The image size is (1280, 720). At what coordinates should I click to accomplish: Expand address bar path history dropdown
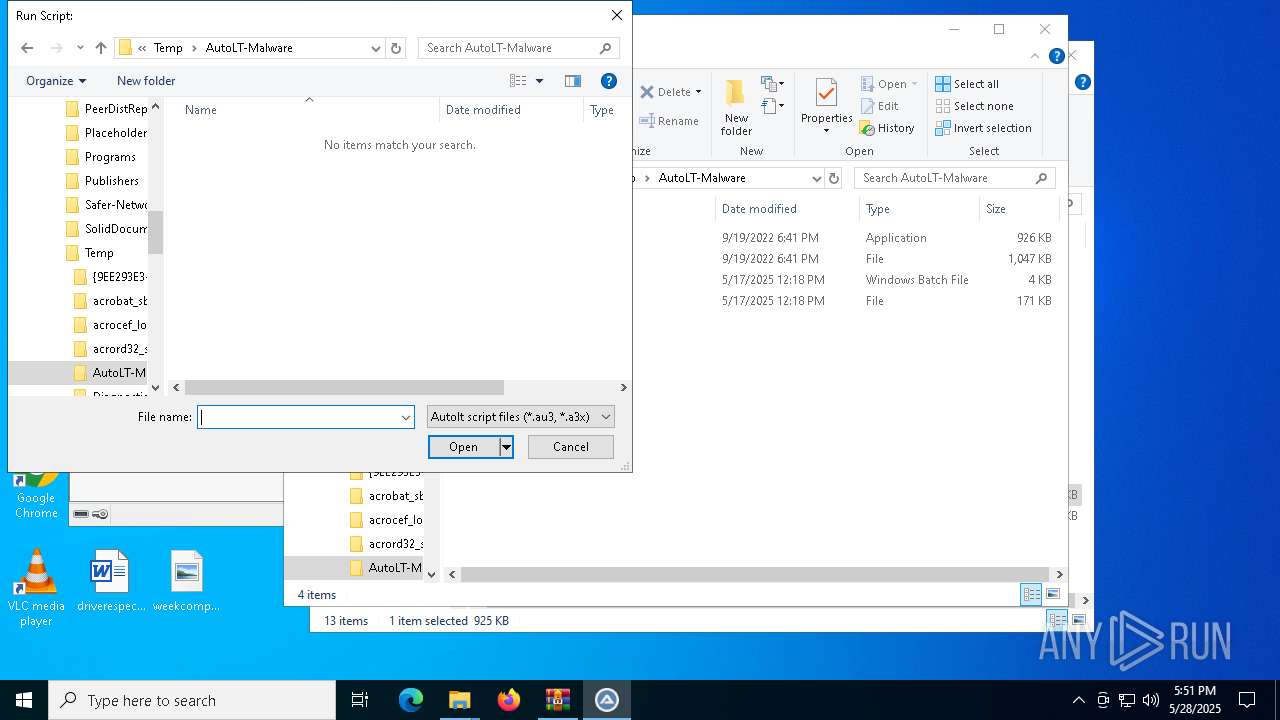376,48
